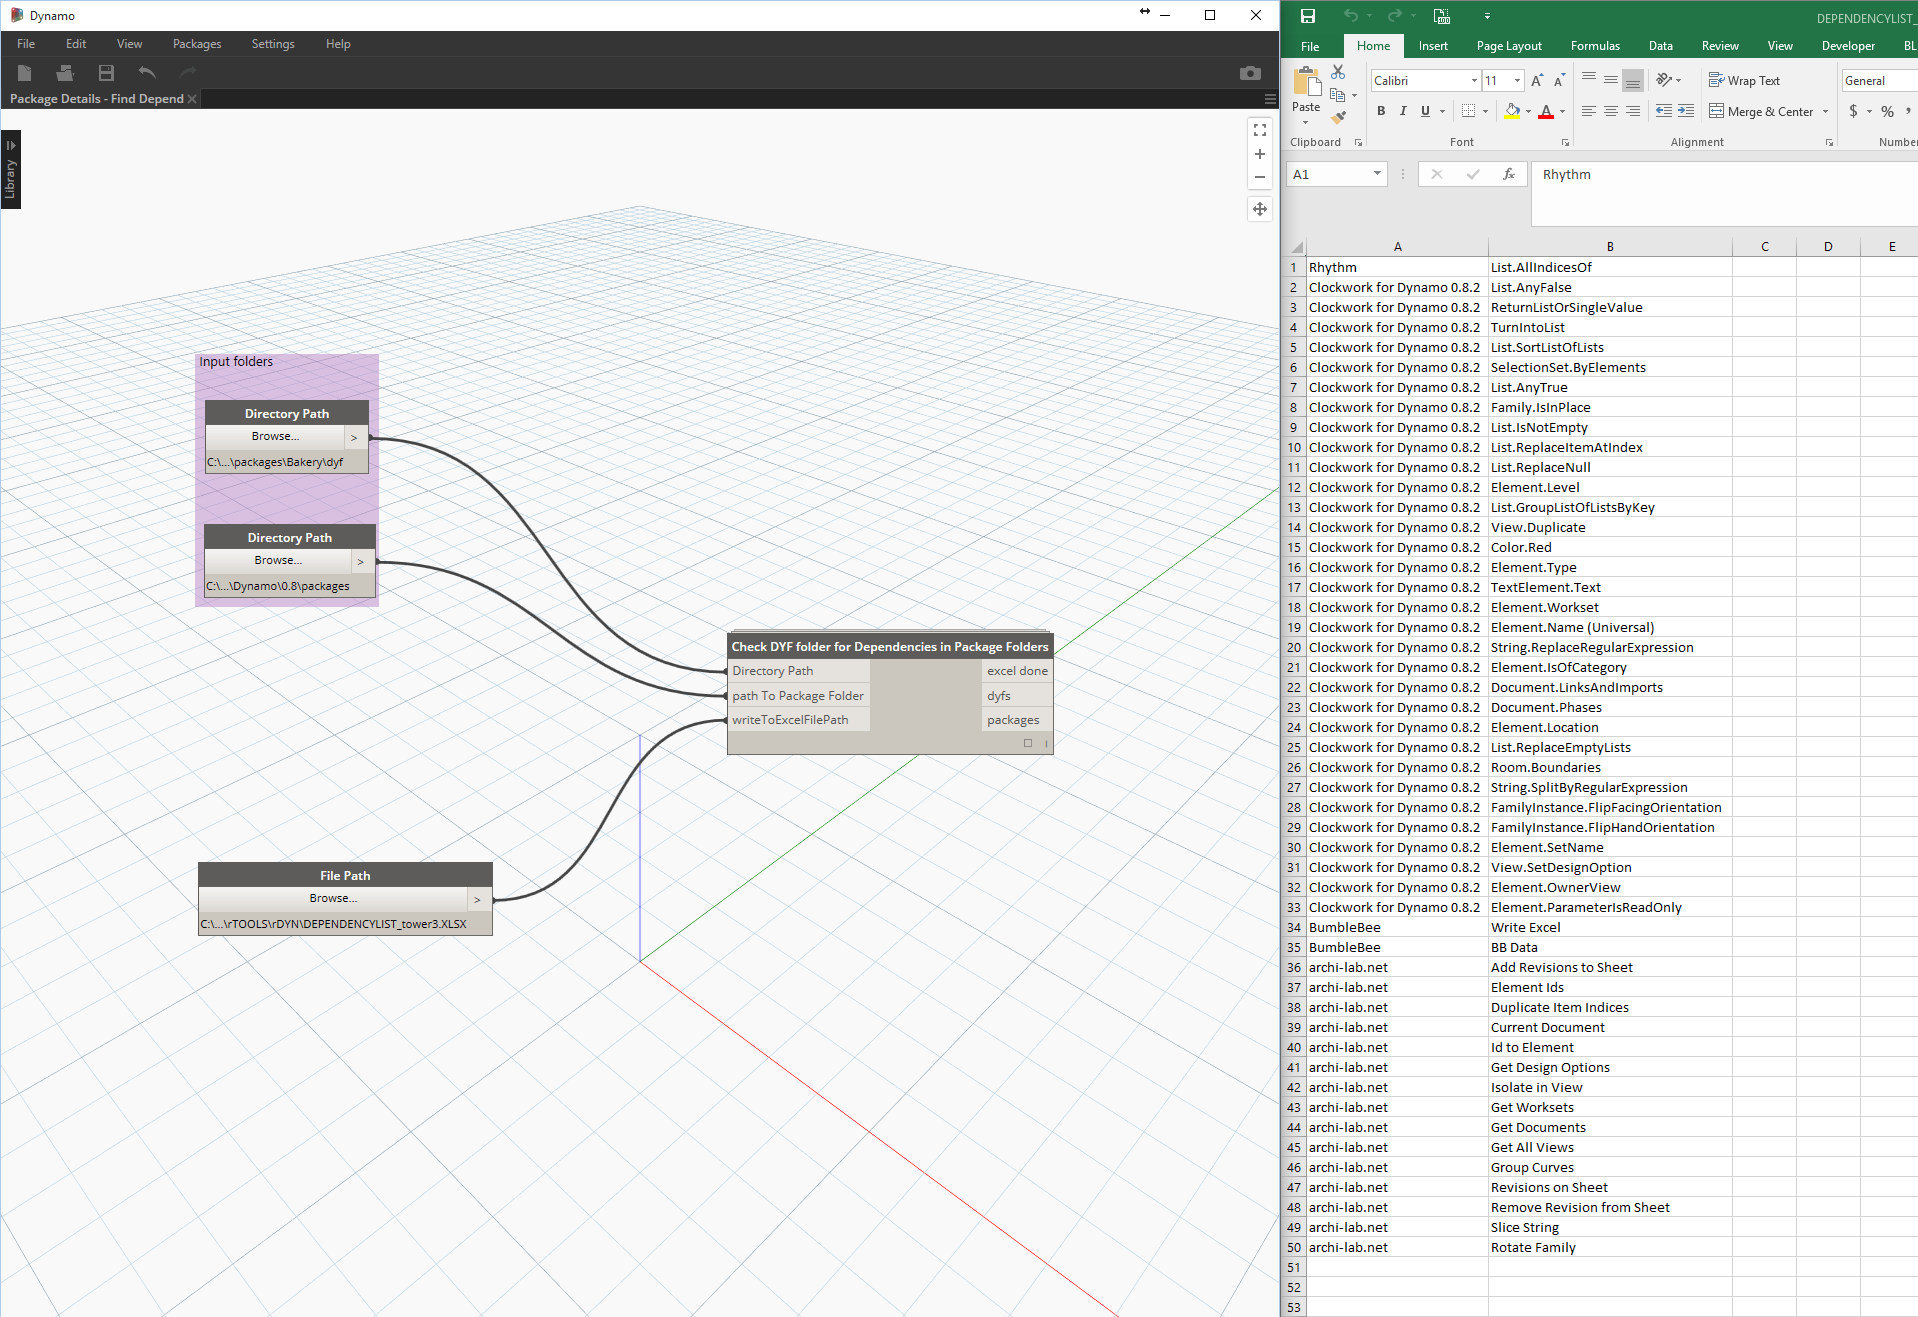This screenshot has width=1918, height=1317.
Task: Toggle Italic formatting in Excel
Action: coord(1403,111)
